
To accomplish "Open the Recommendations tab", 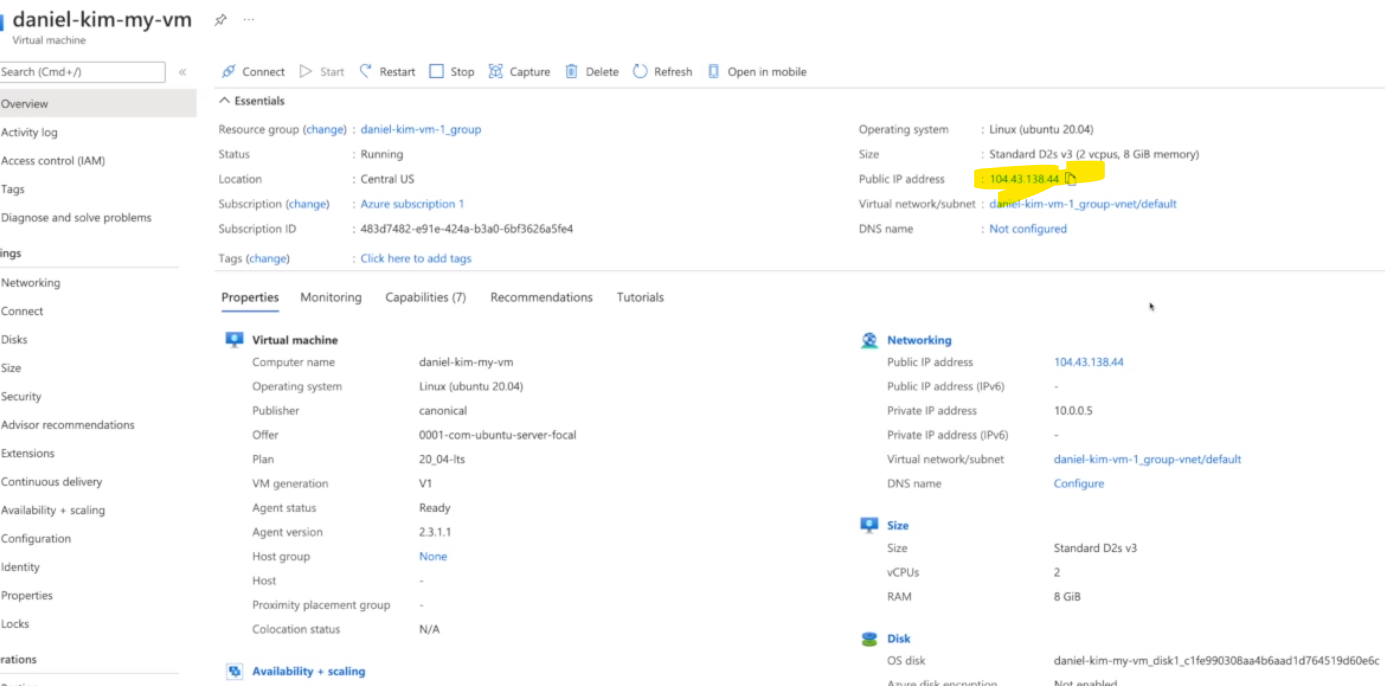I will 541,297.
